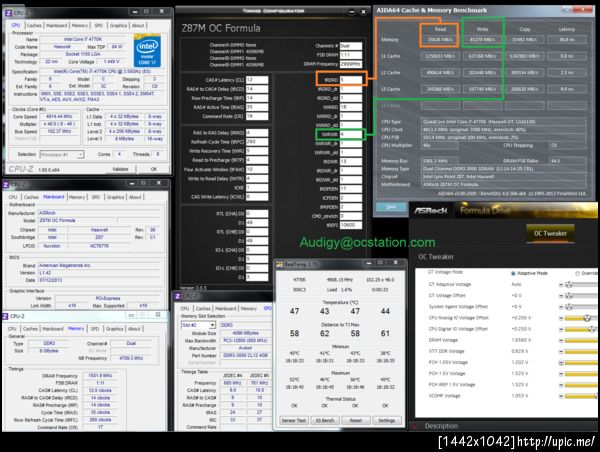600x452 pixels.
Task: Select Override mode for CPU Voltage Mode
Action: point(577,273)
